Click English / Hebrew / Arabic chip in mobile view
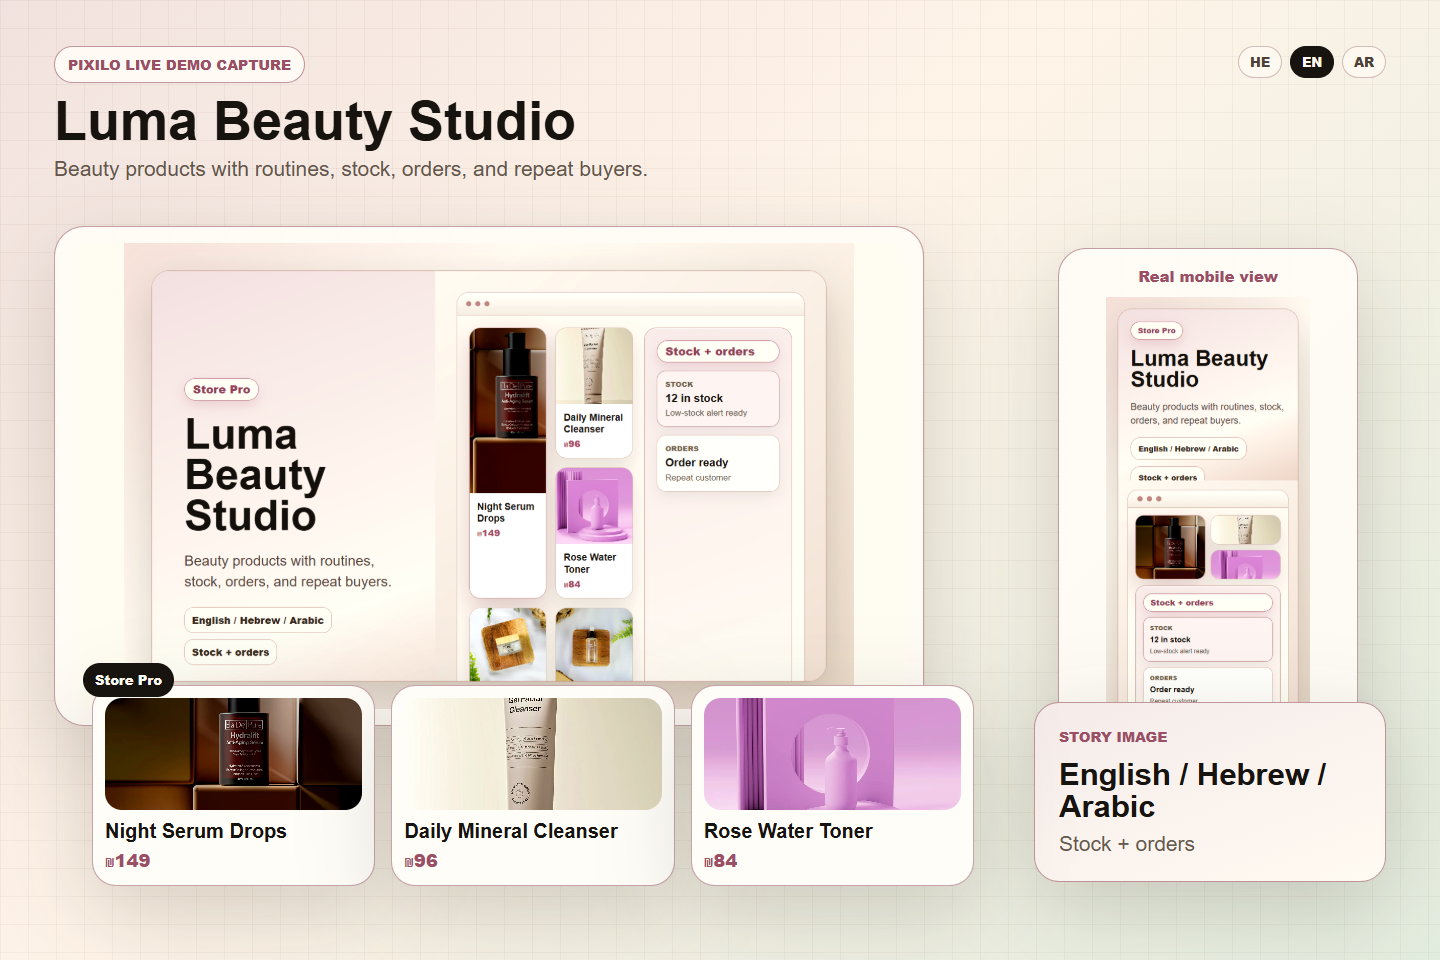The width and height of the screenshot is (1440, 960). pyautogui.click(x=1188, y=449)
